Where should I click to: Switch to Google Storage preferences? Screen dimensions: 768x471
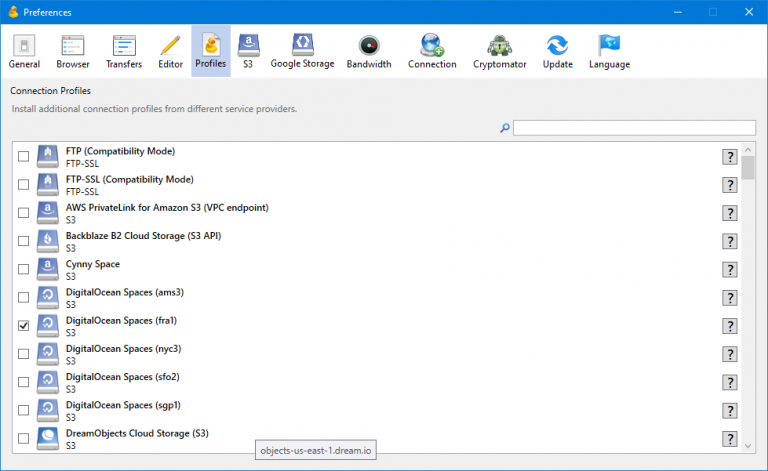(x=302, y=51)
